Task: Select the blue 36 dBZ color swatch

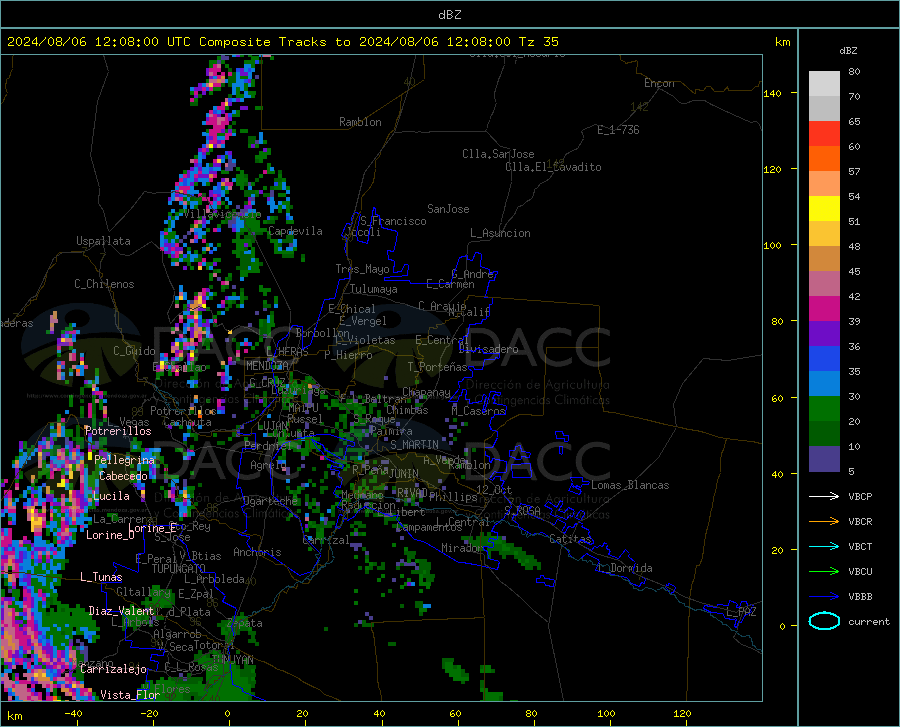Action: click(x=824, y=359)
